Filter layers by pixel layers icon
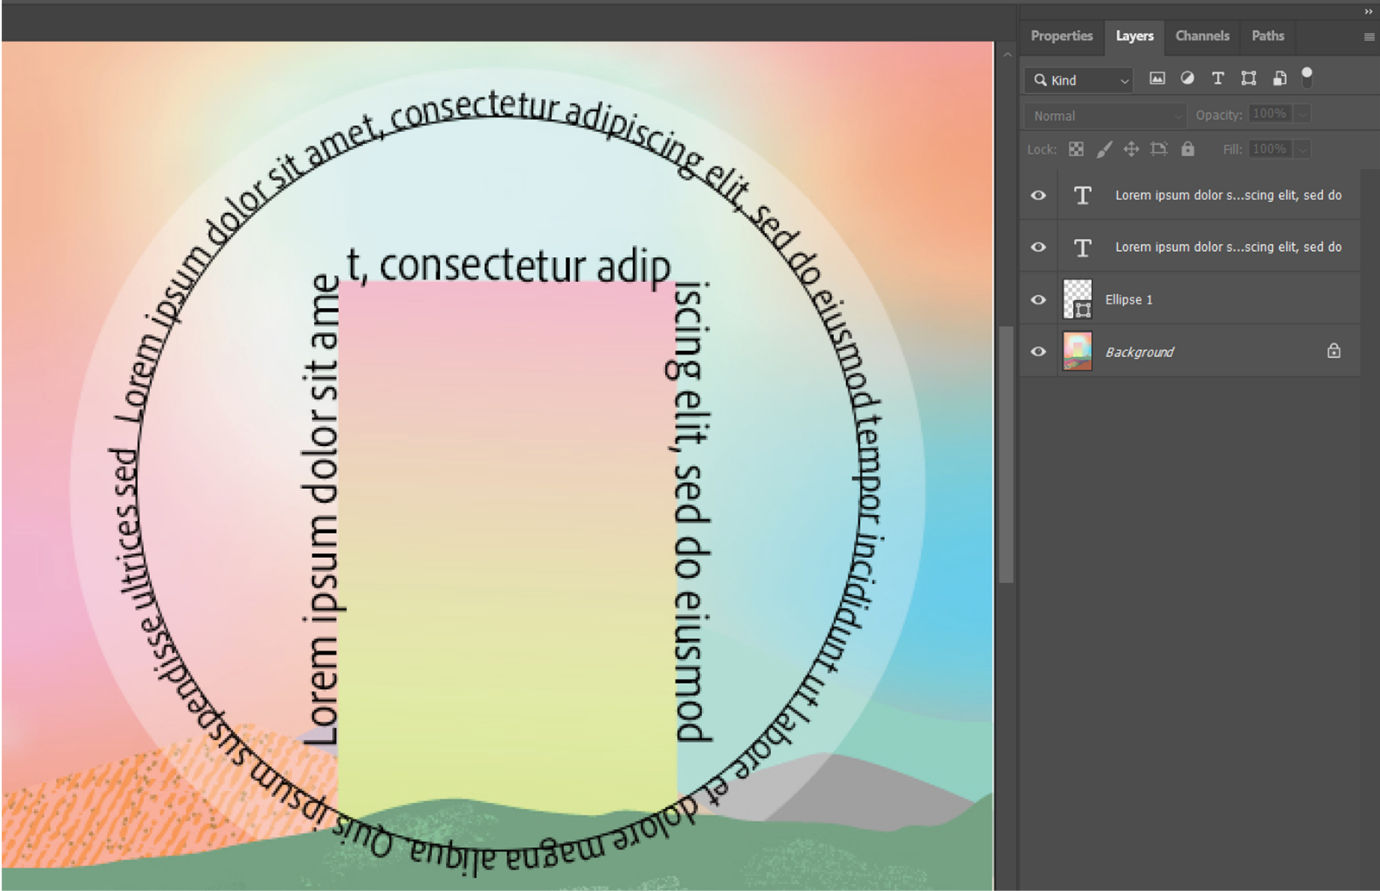 (x=1157, y=78)
